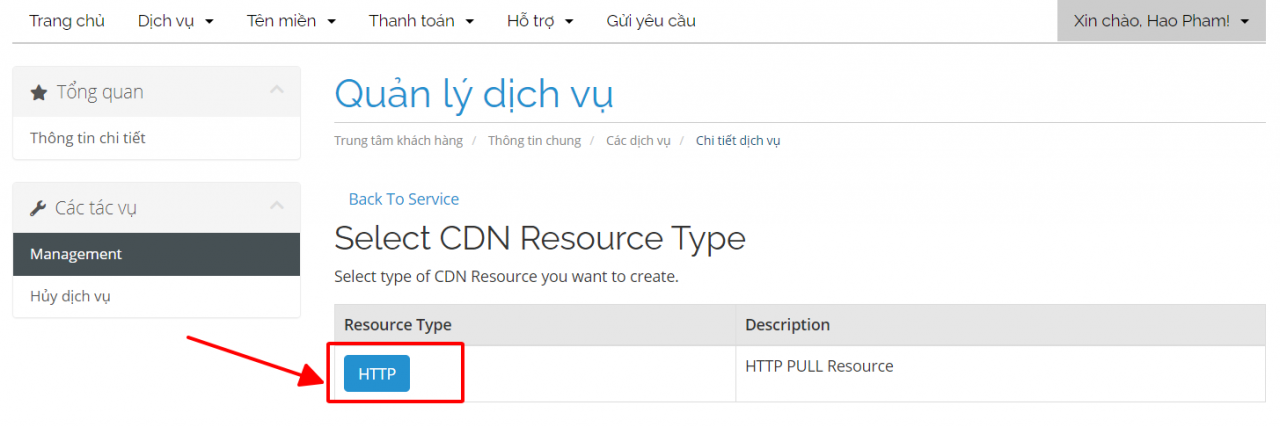Click the Trung tâm khách hàng breadcrumb
Screen dimensions: 1280x427
coord(398,141)
